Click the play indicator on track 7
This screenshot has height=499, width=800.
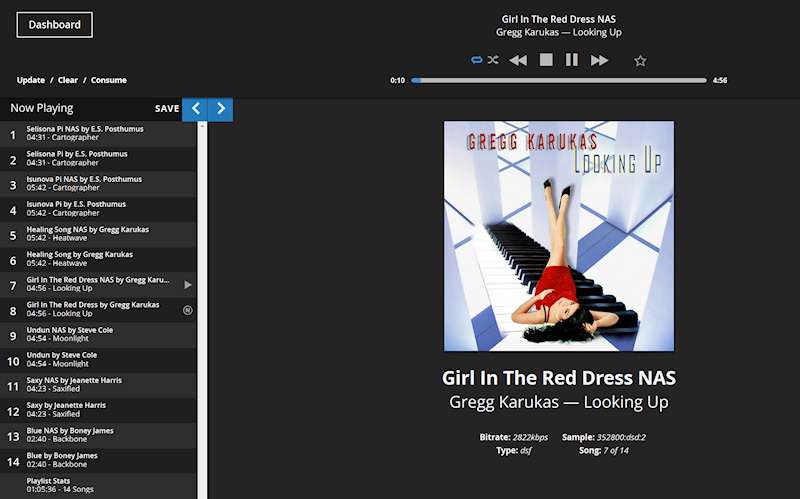(188, 285)
